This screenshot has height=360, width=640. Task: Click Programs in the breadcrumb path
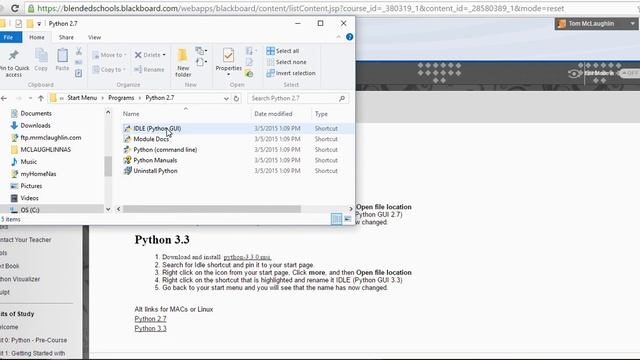point(121,98)
